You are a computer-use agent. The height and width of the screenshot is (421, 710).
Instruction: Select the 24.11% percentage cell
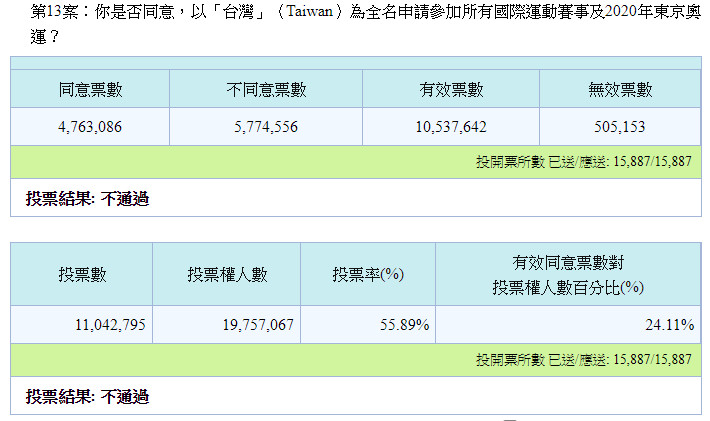[567, 325]
